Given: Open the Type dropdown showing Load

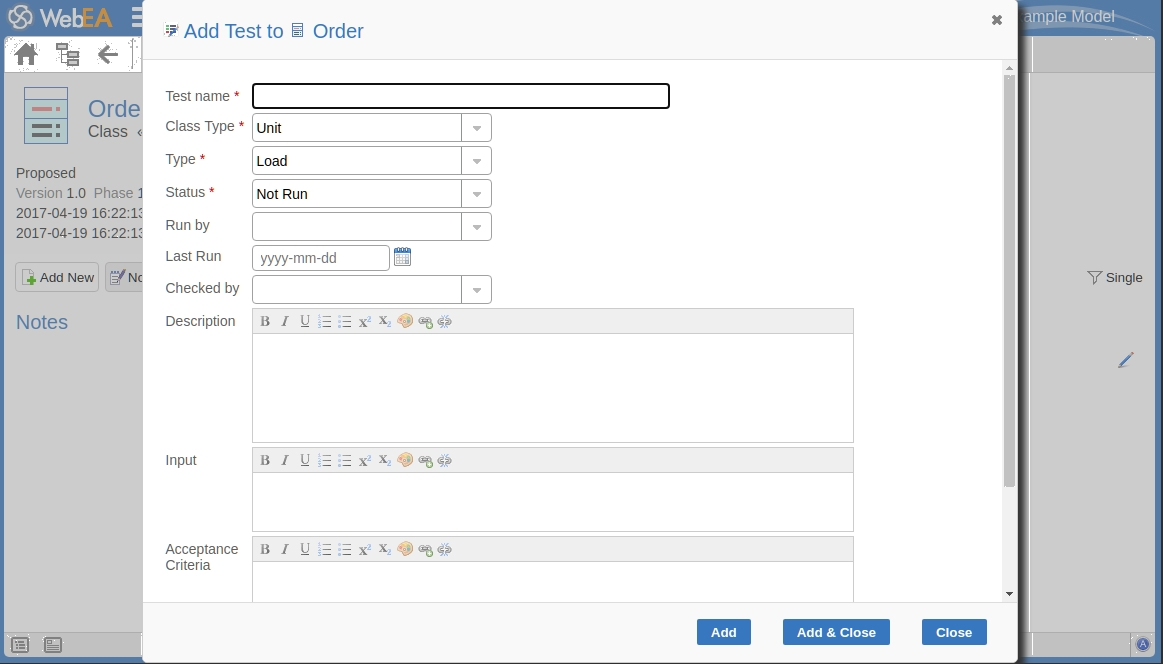Looking at the screenshot, I should (x=476, y=161).
